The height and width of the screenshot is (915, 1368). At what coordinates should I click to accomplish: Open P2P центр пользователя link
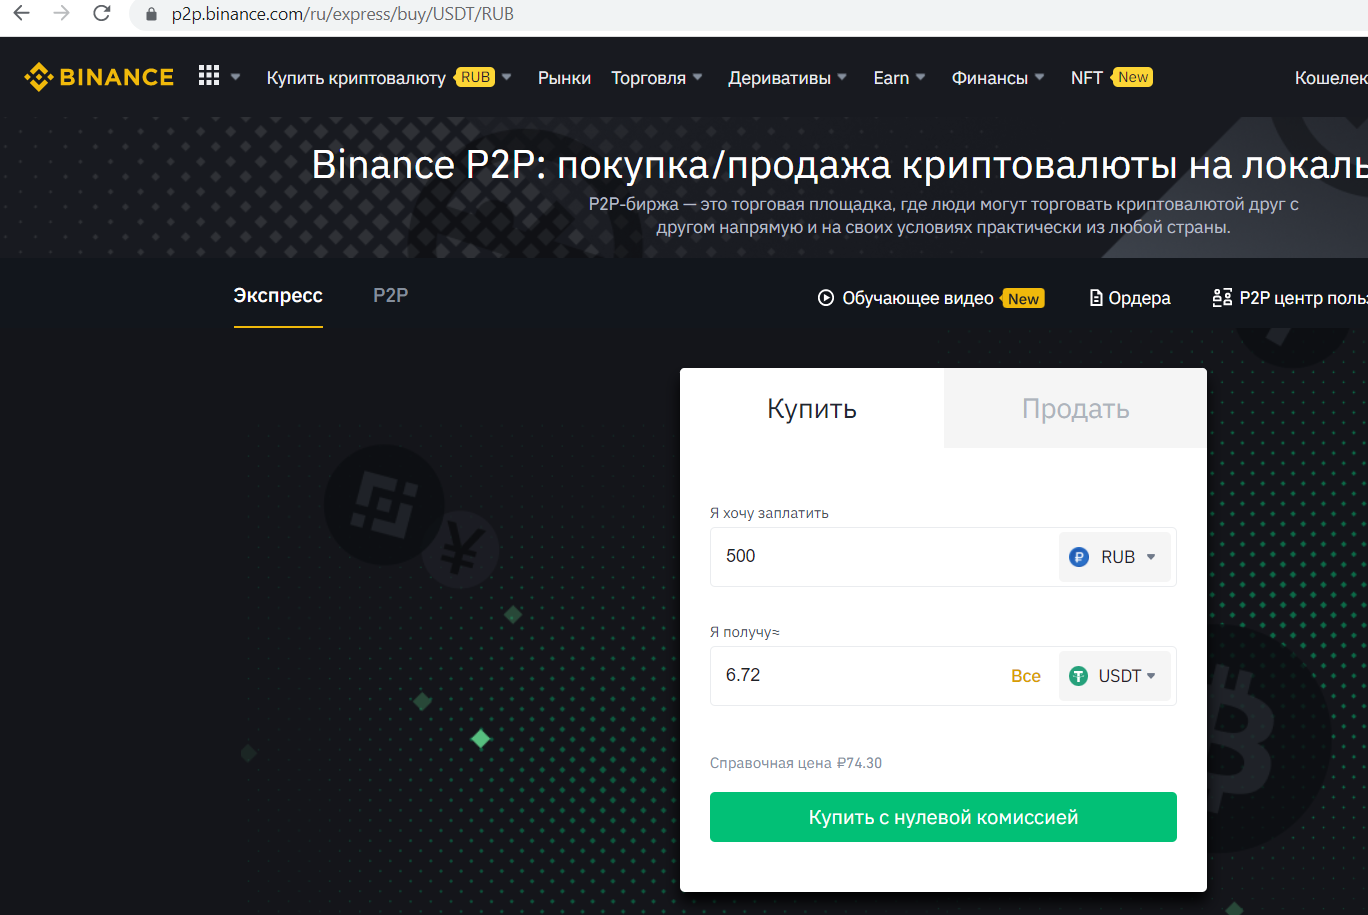coord(1303,298)
